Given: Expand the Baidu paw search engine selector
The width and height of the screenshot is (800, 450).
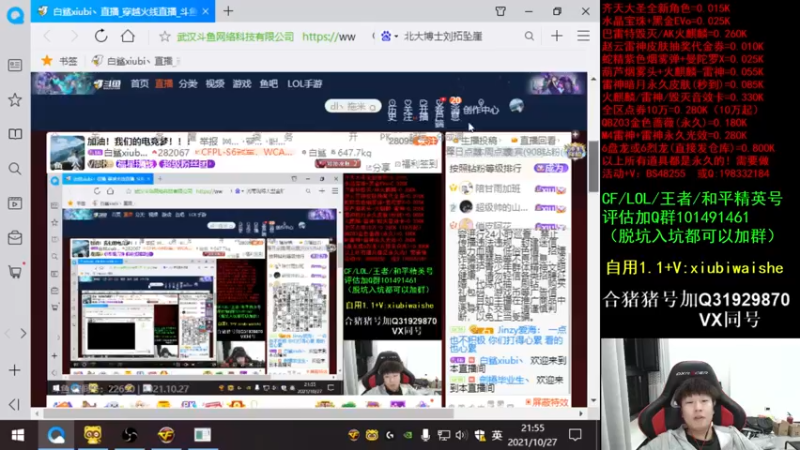Looking at the screenshot, I should pos(389,36).
